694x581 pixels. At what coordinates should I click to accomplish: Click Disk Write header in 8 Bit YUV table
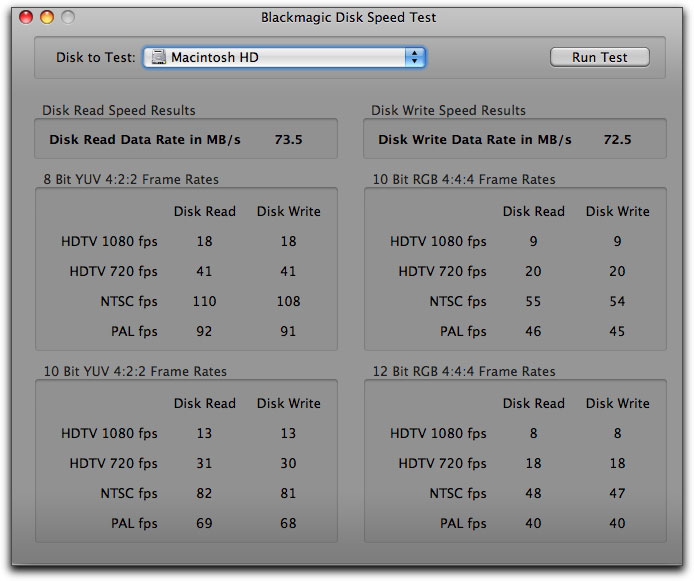point(289,211)
